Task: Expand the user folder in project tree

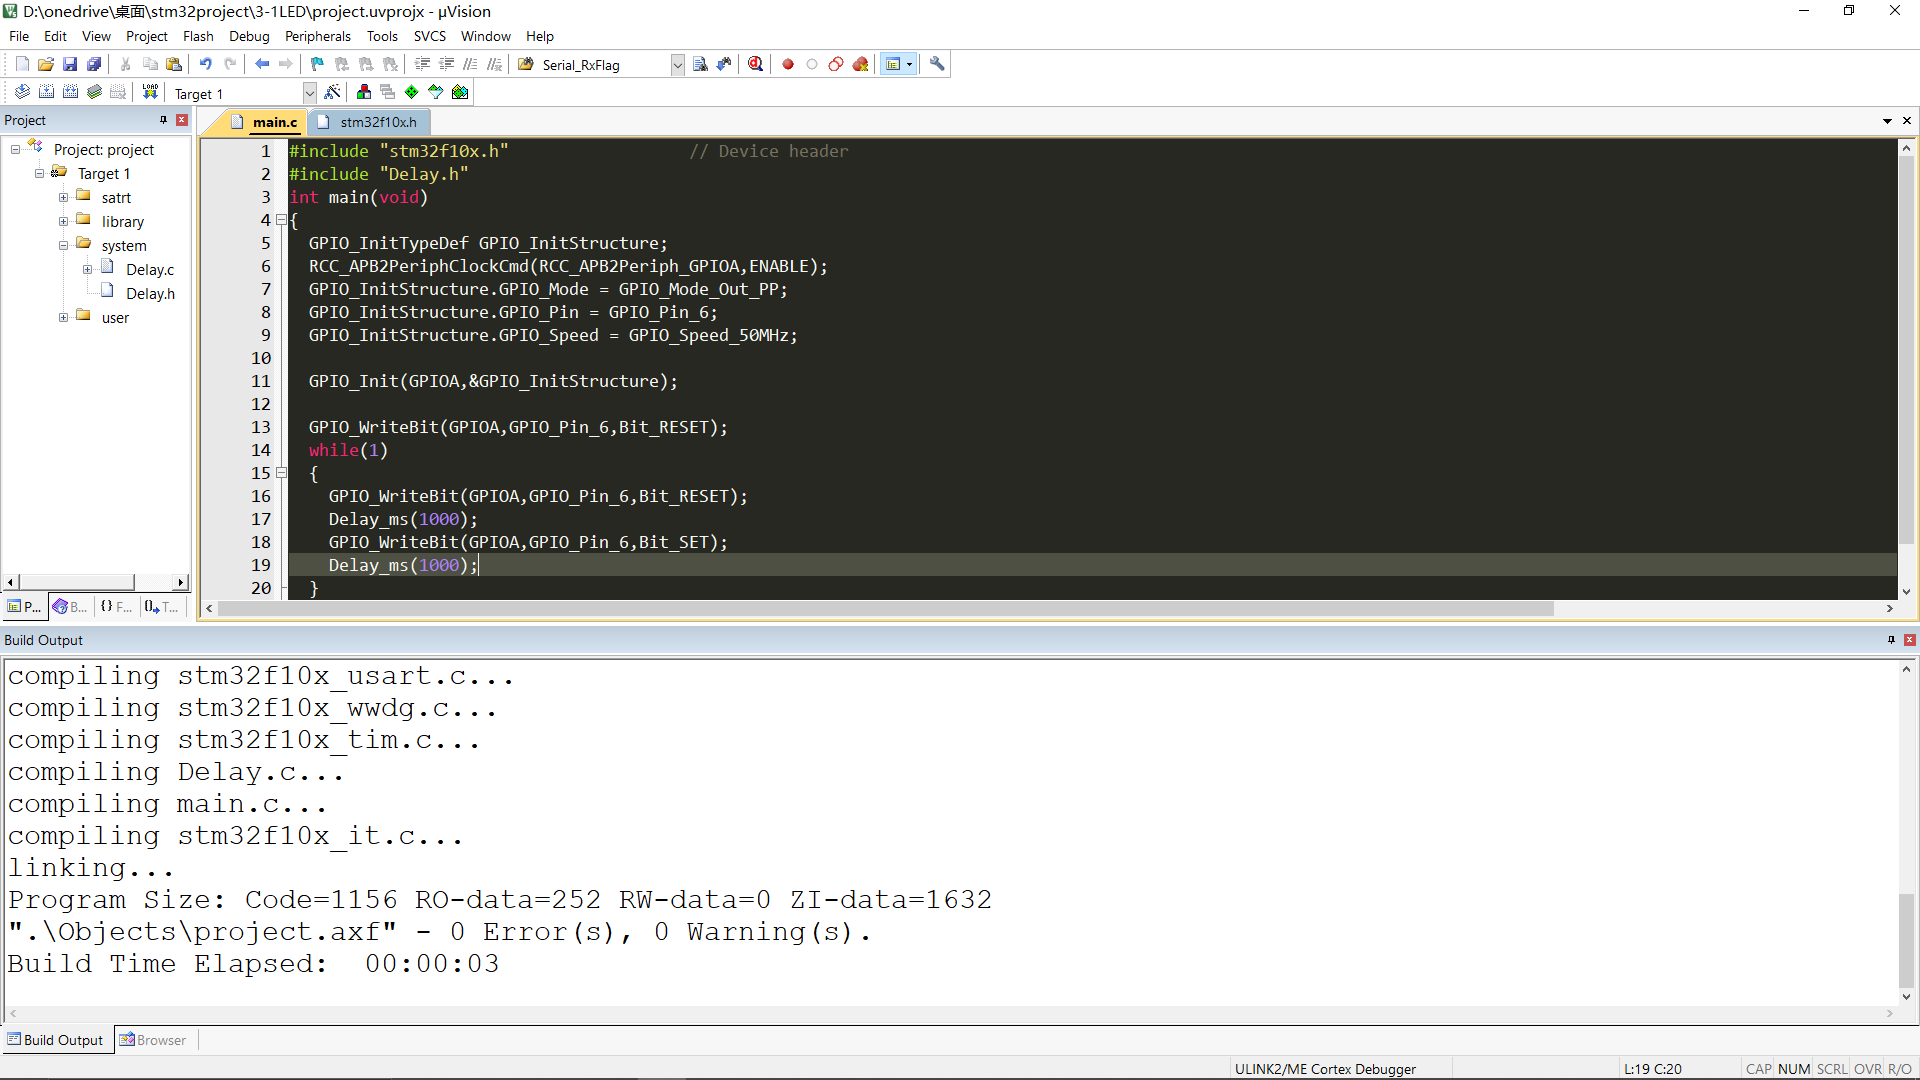Action: 63,318
